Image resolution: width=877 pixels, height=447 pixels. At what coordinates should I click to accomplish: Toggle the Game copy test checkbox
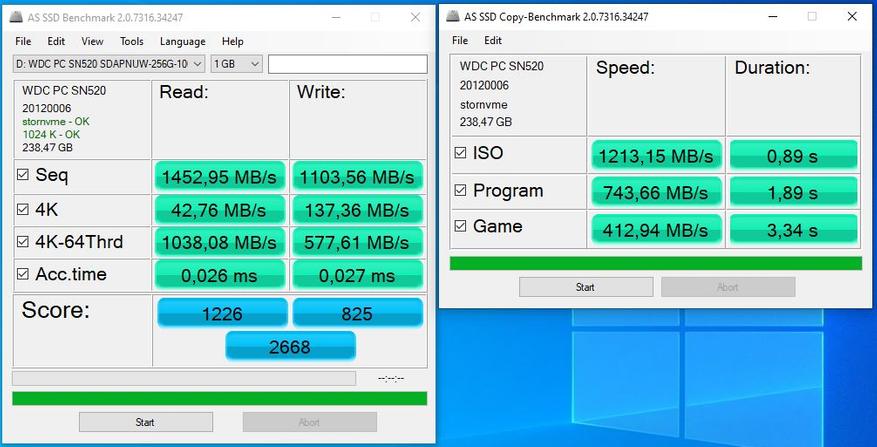pos(461,226)
